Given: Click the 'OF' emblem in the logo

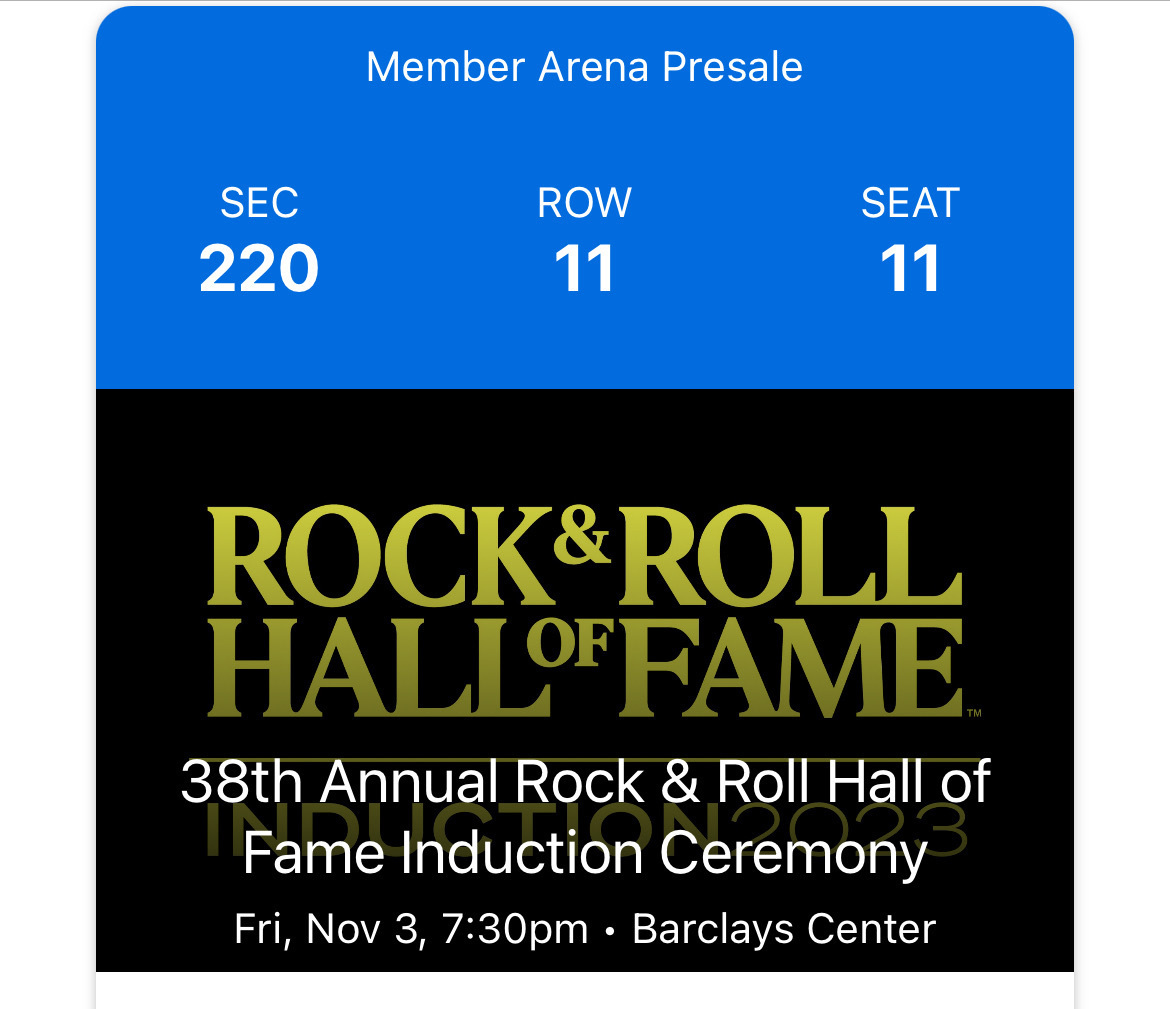Looking at the screenshot, I should 569,642.
